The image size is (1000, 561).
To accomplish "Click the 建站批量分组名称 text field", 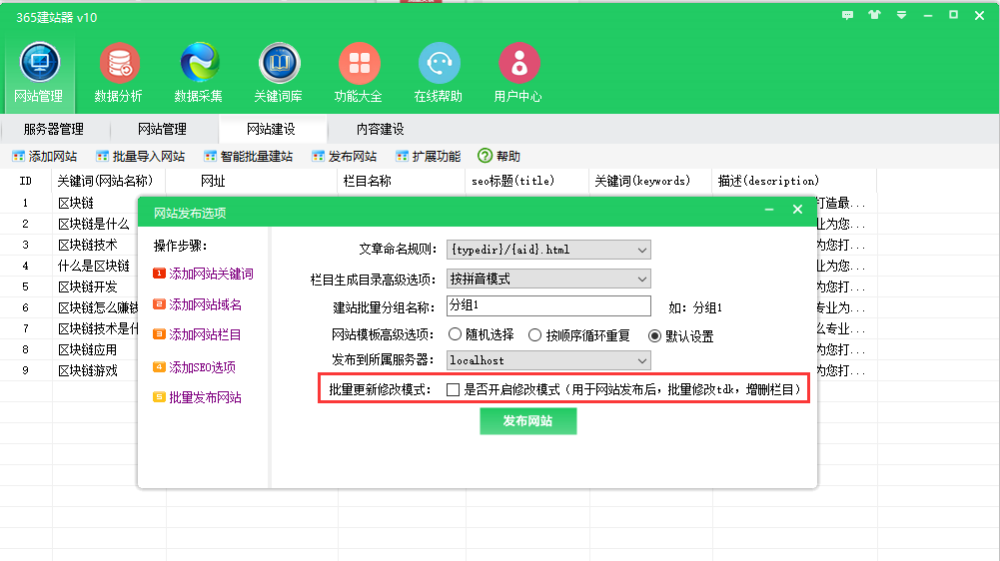I will [548, 306].
